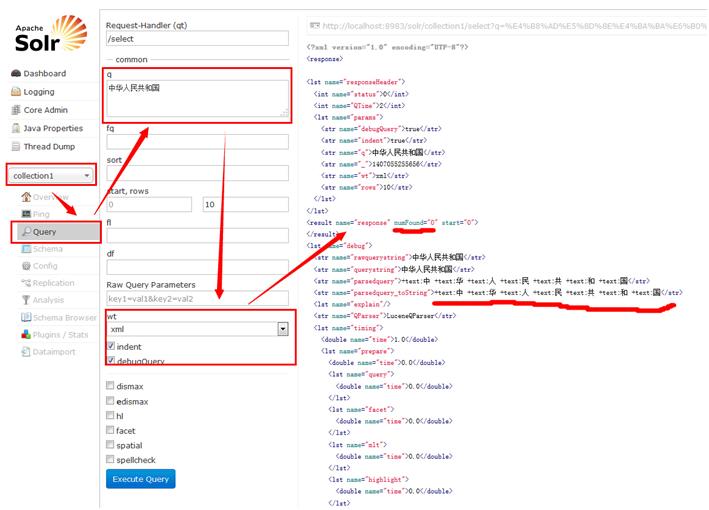Click the Overview house icon
Viewport: 709px width, 510px height.
[x=26, y=197]
